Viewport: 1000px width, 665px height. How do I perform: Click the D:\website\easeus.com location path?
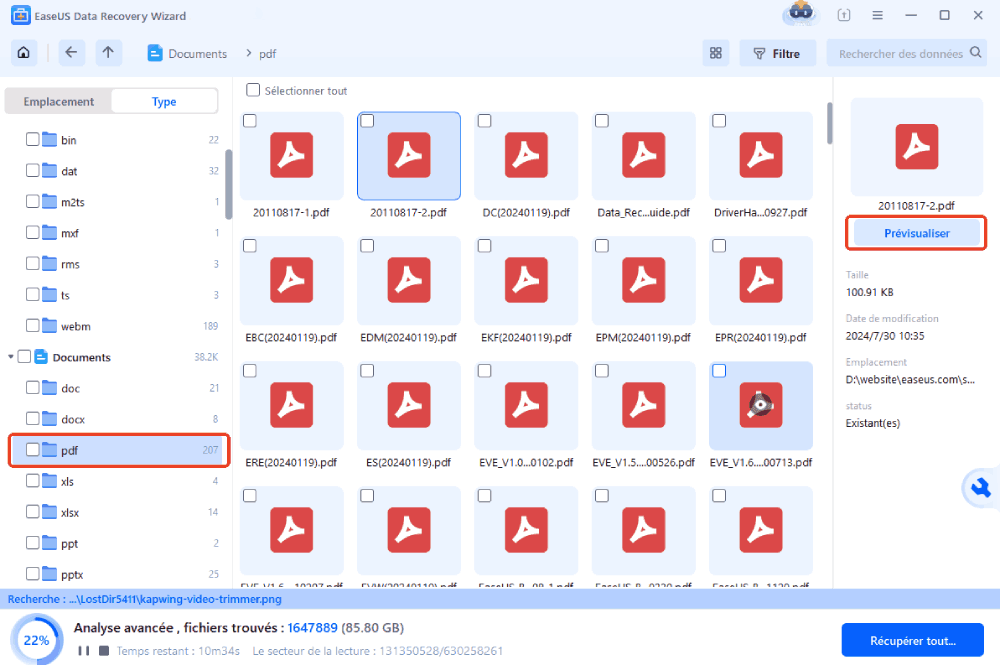point(909,379)
